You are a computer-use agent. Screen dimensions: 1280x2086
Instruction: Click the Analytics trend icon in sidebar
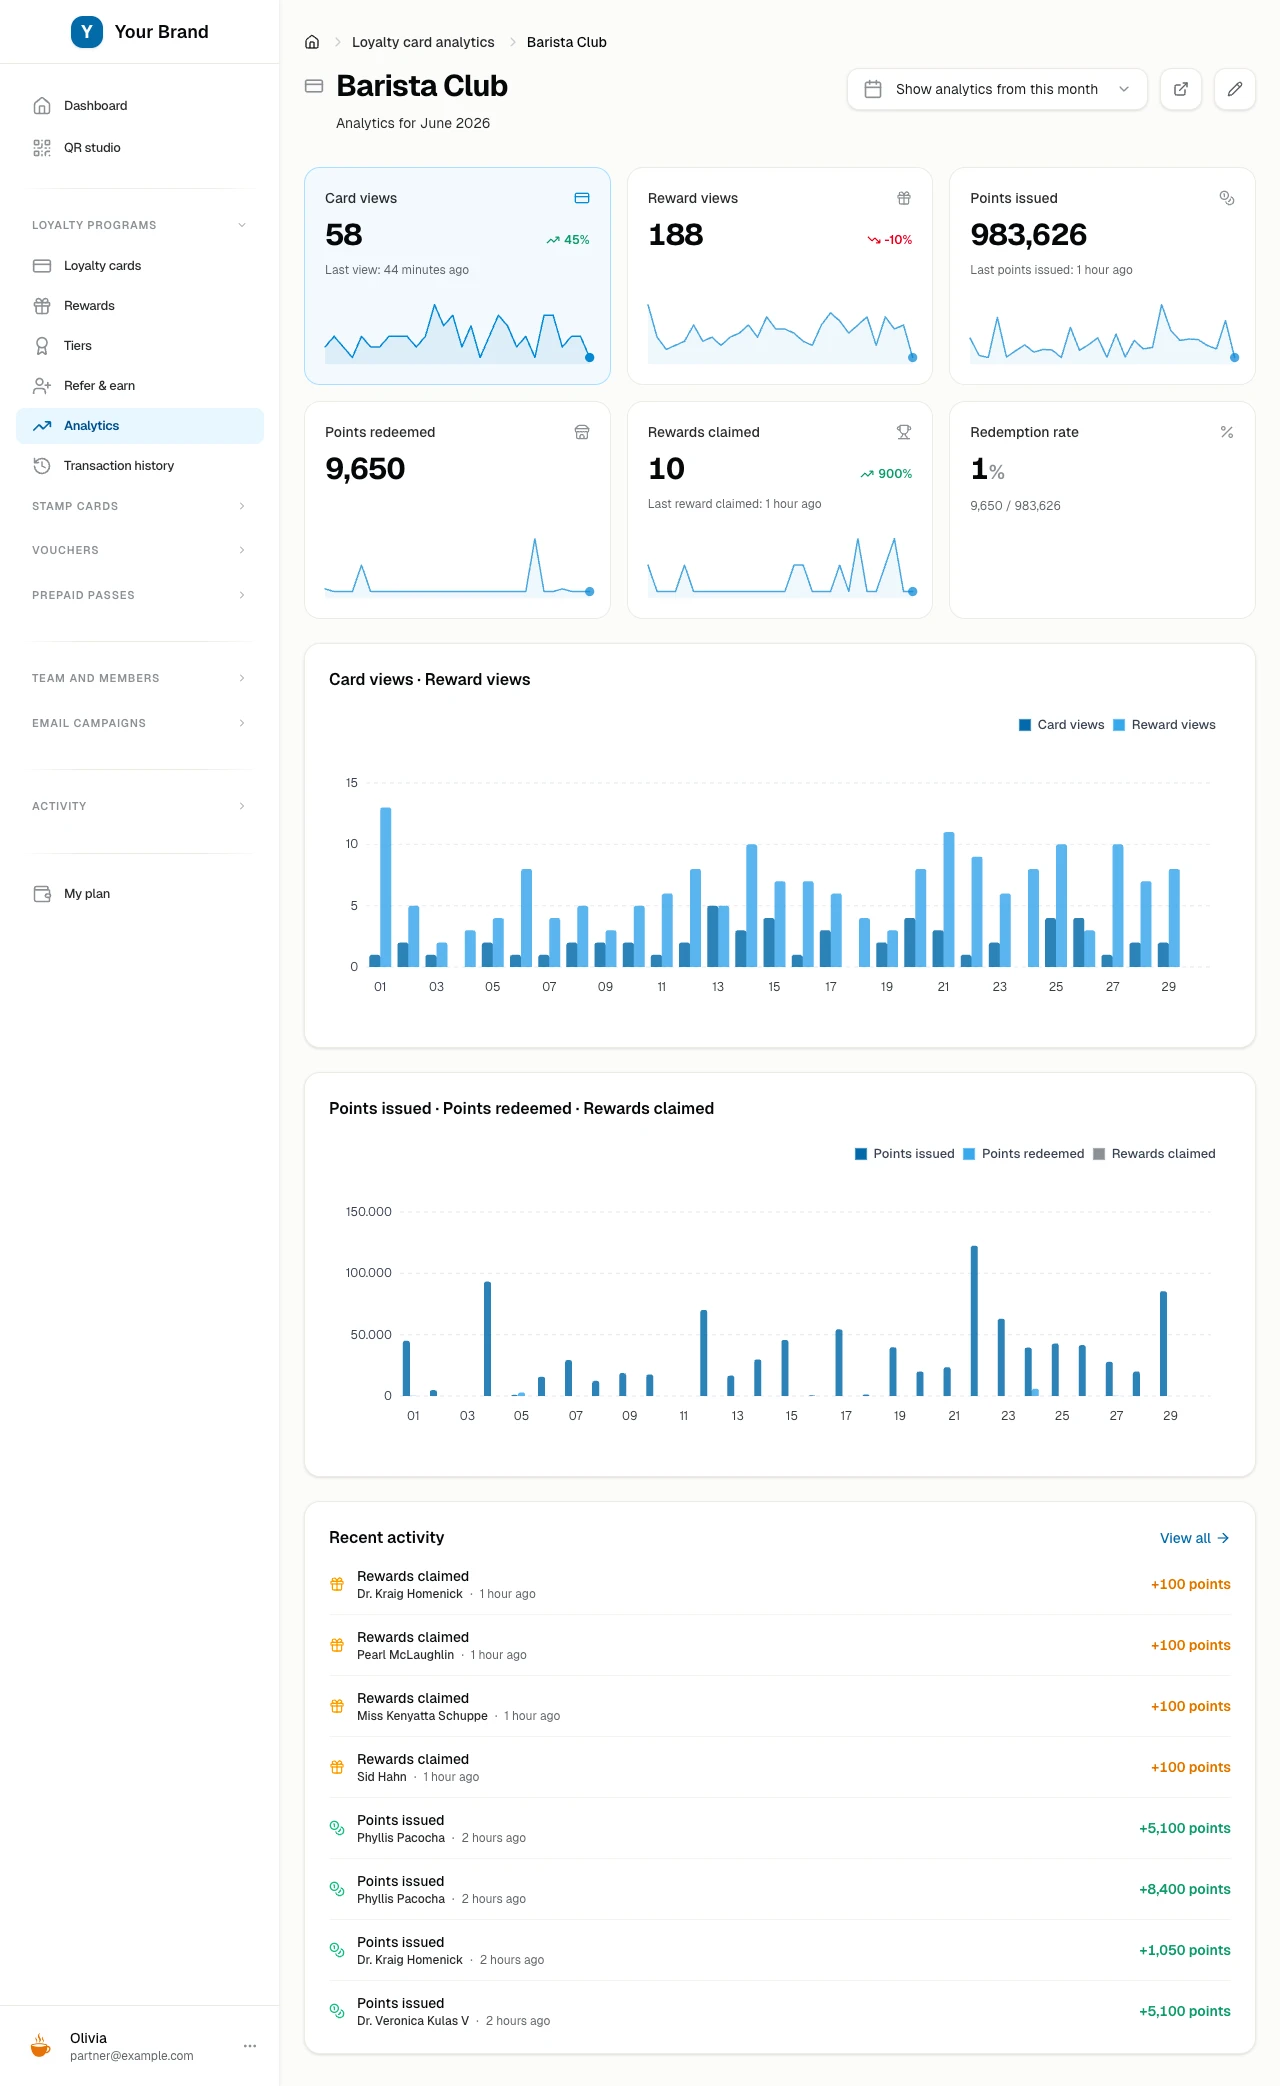42,425
